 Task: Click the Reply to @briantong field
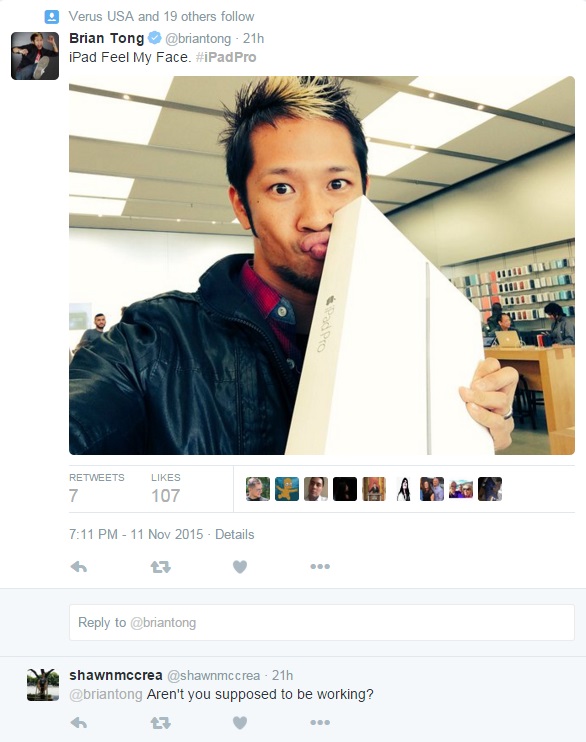[322, 622]
